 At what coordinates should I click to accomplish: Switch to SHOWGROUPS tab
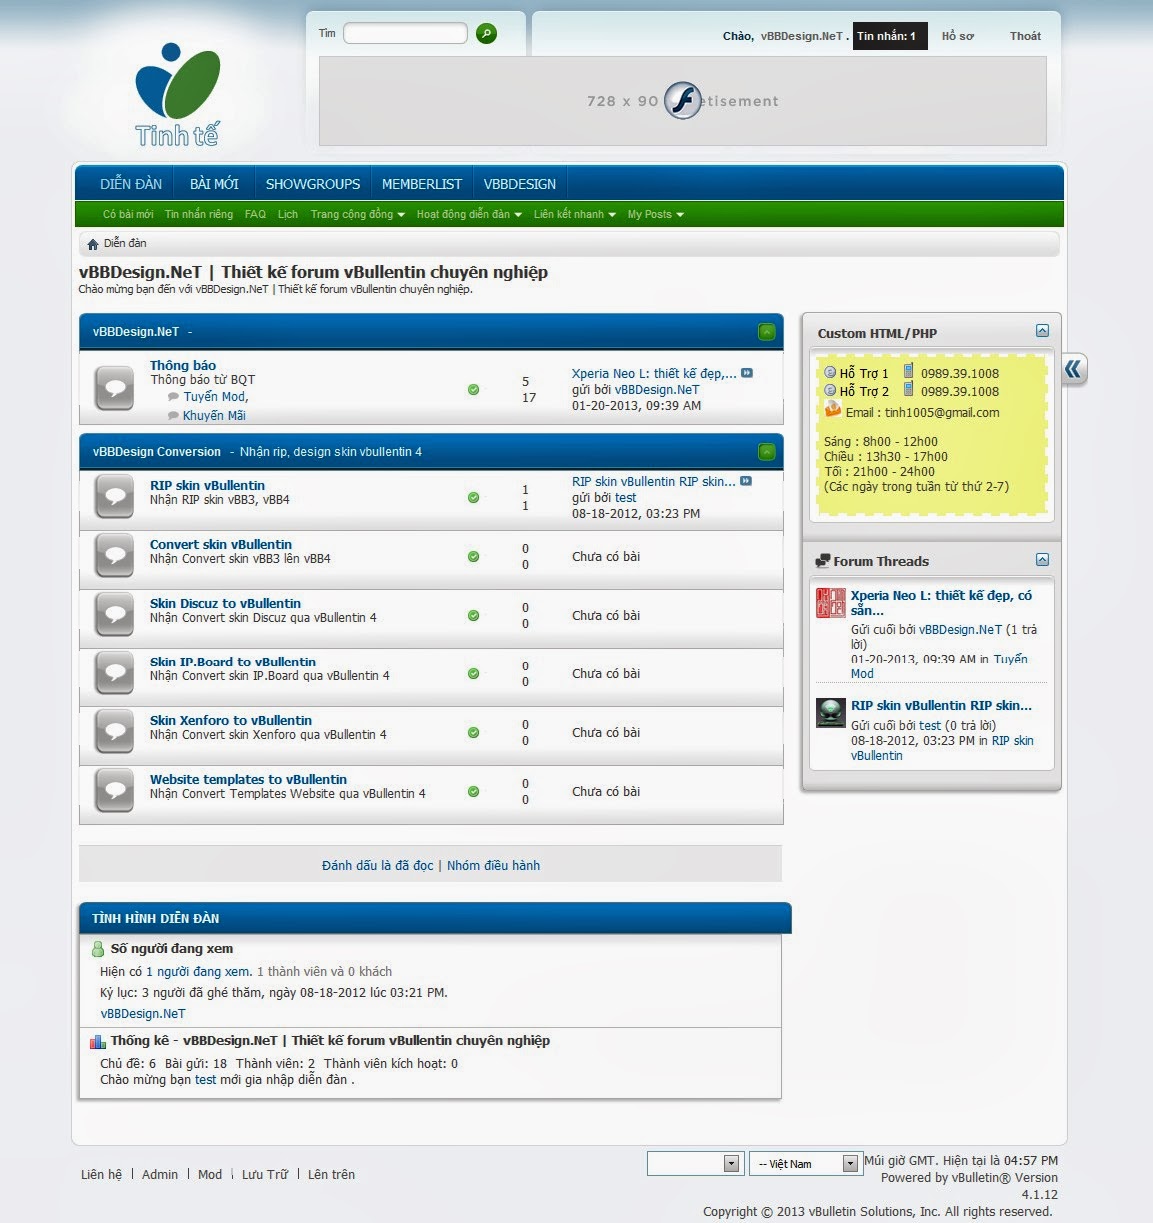tap(313, 184)
